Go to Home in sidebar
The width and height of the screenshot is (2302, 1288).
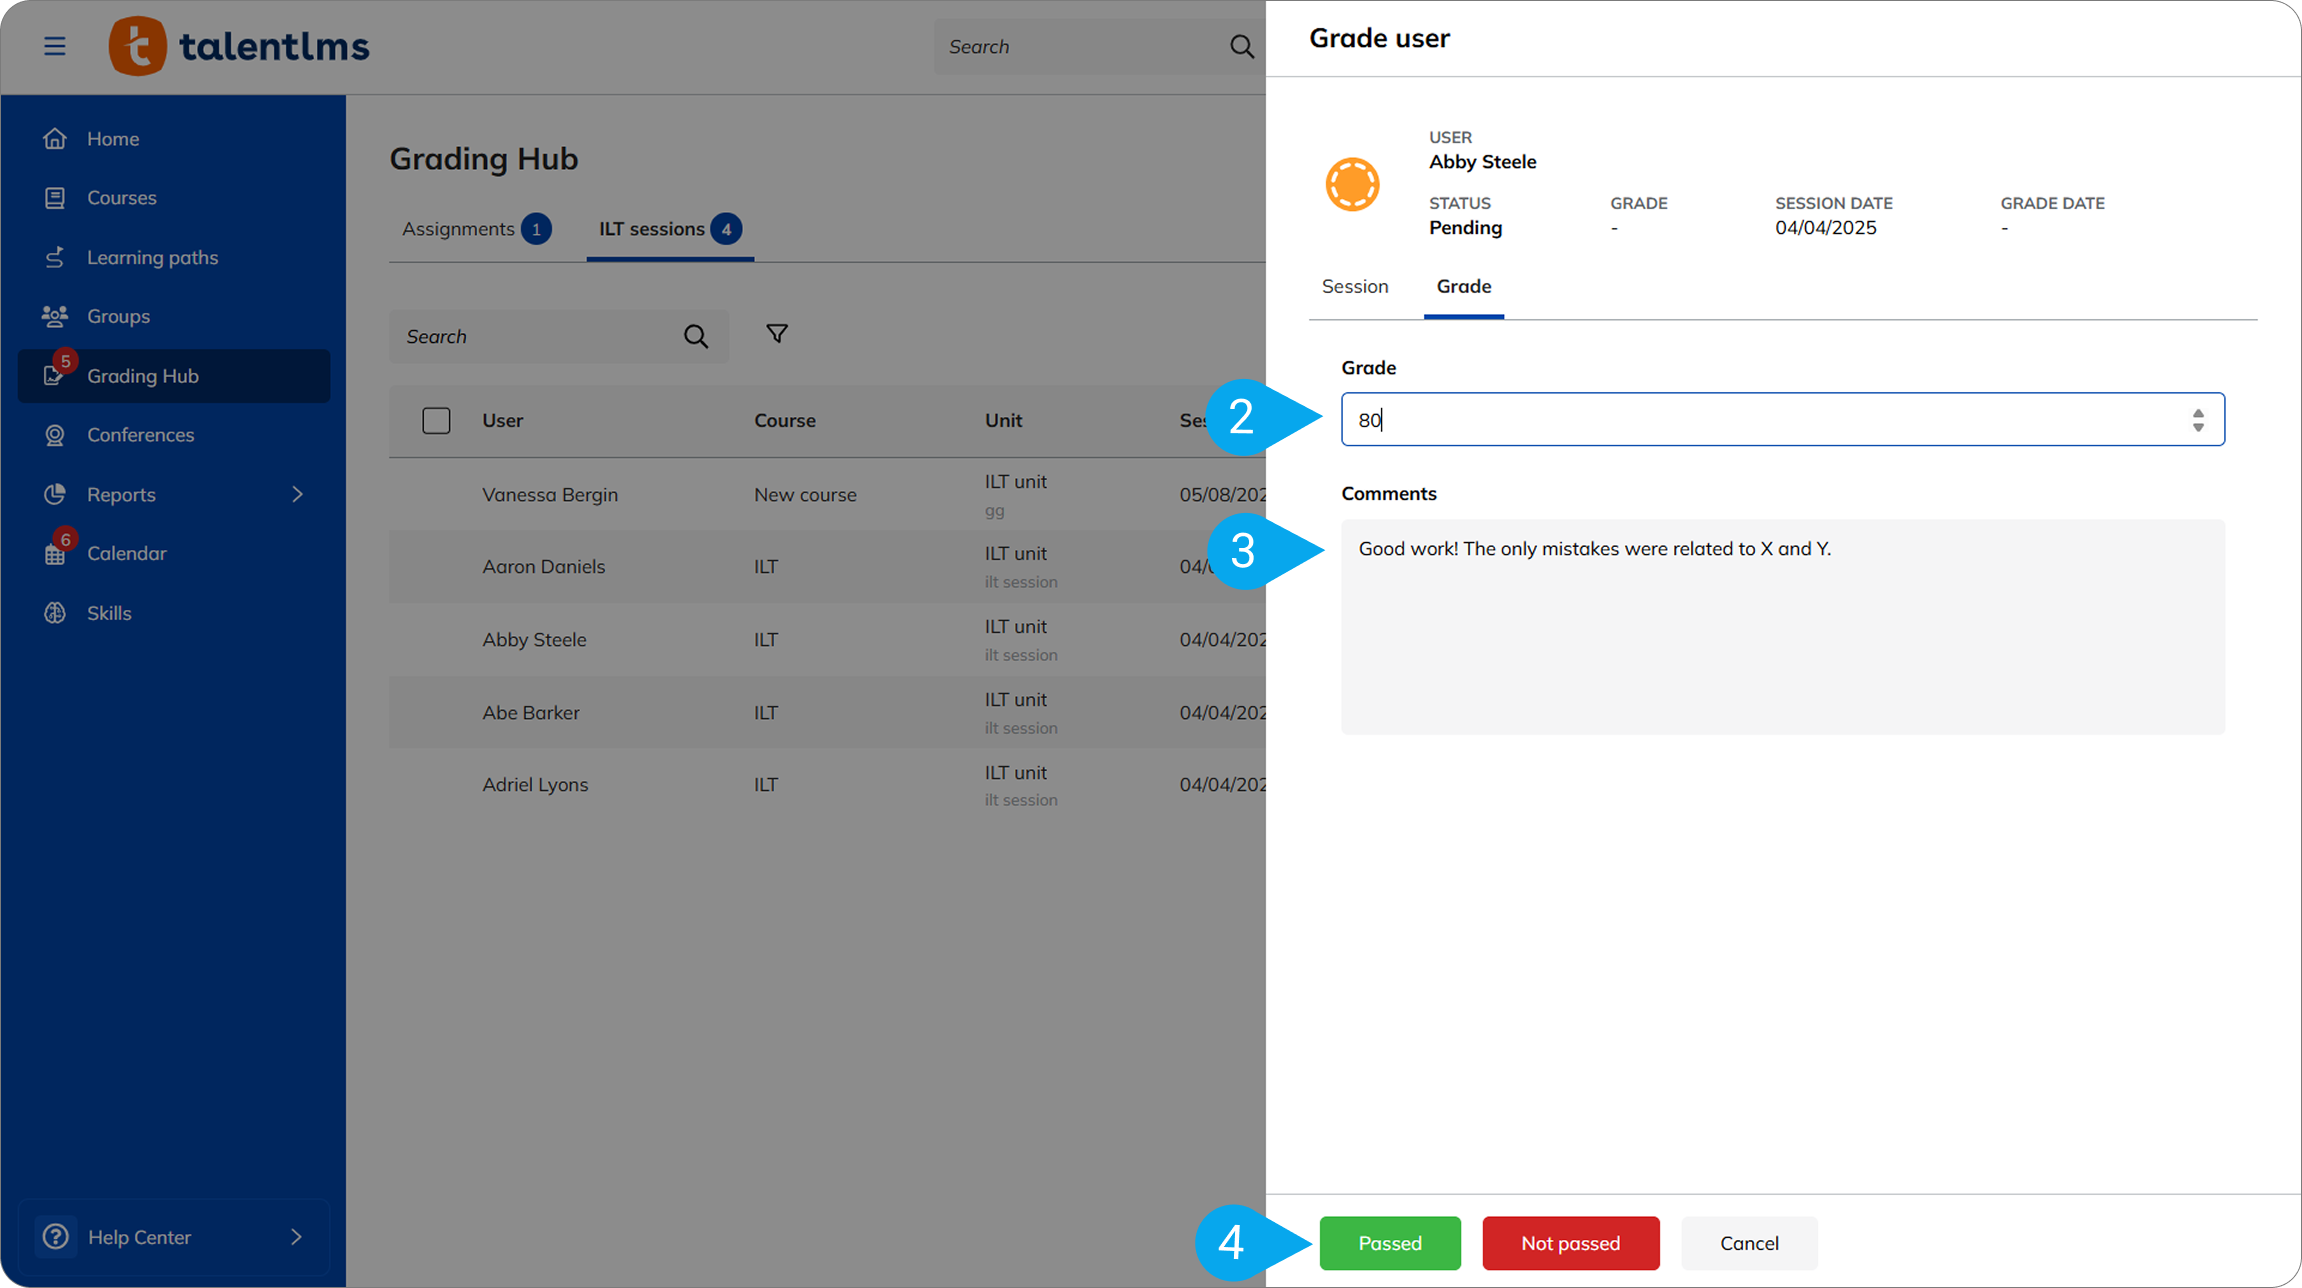coord(112,139)
